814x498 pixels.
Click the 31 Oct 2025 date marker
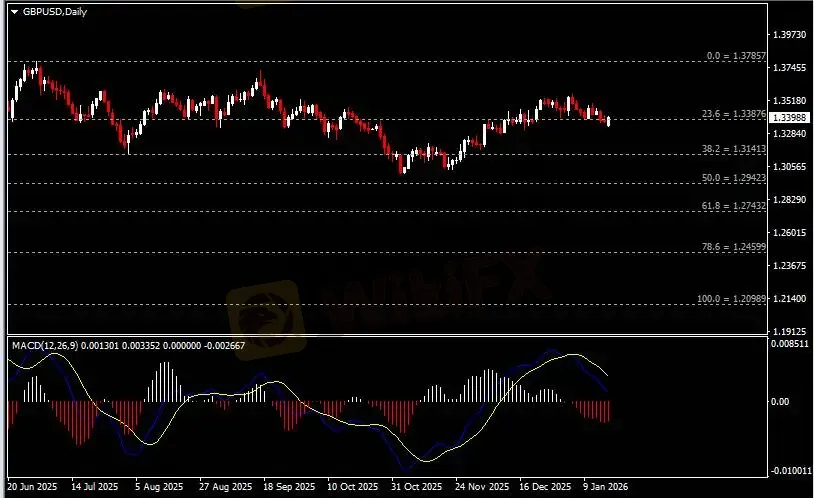(x=416, y=487)
